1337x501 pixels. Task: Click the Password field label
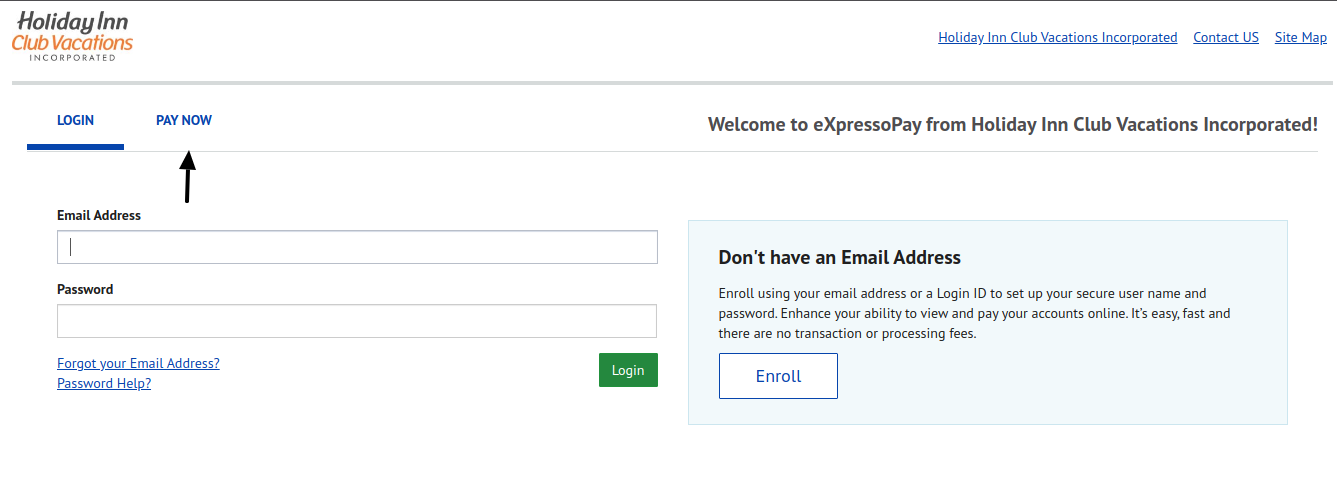click(85, 289)
